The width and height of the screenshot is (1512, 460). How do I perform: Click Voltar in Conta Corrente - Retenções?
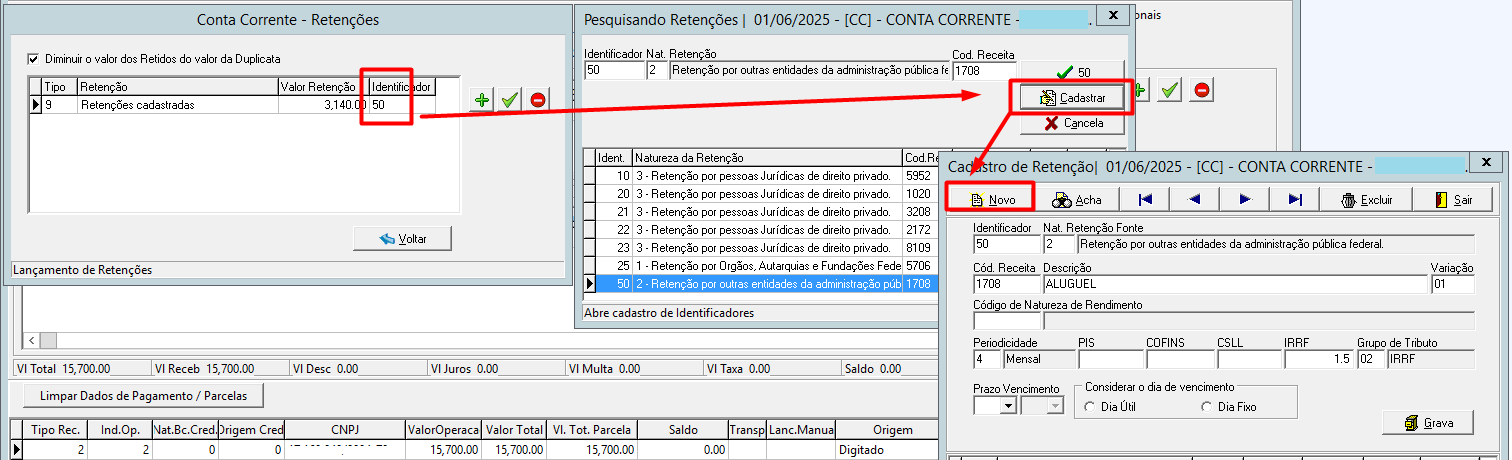[x=403, y=239]
